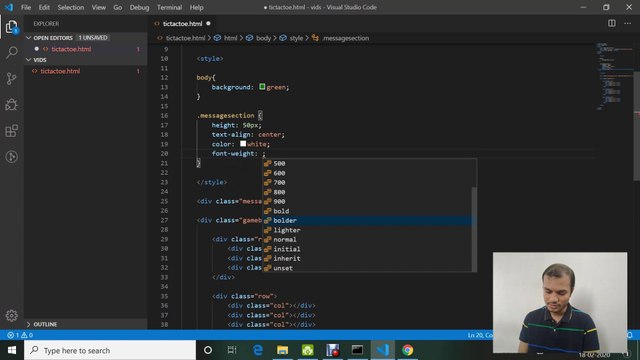Viewport: 640px width, 360px height.
Task: Open the Help menu
Action: click(x=196, y=7)
